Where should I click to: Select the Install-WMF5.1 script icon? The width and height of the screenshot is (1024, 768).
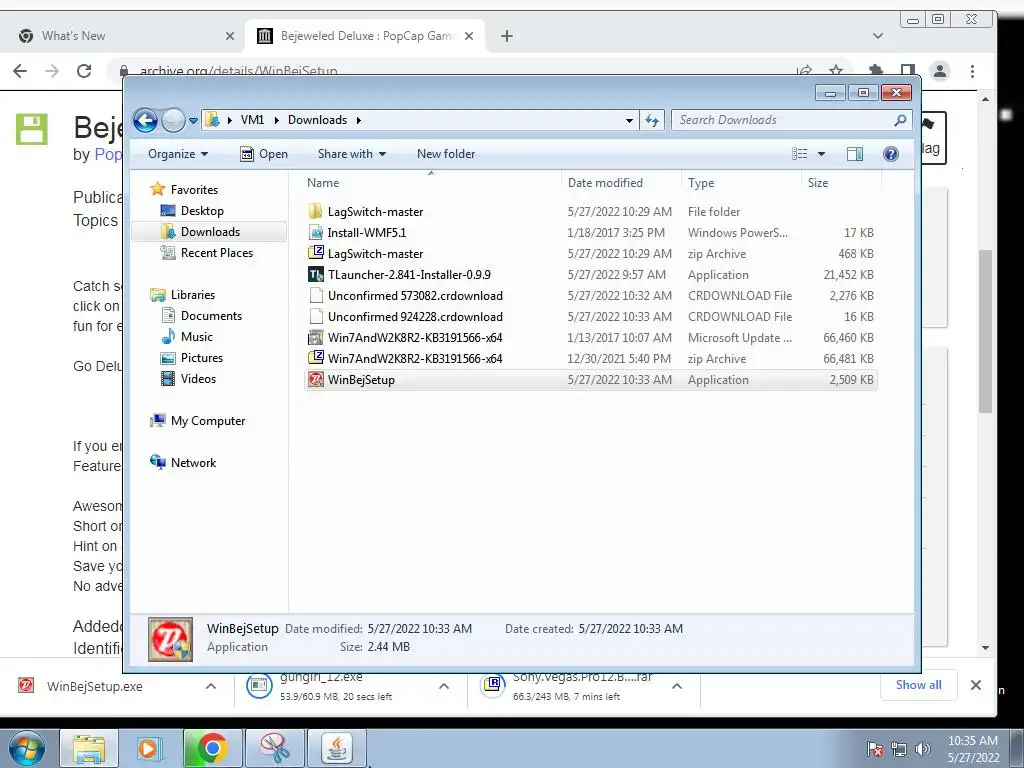coord(315,232)
